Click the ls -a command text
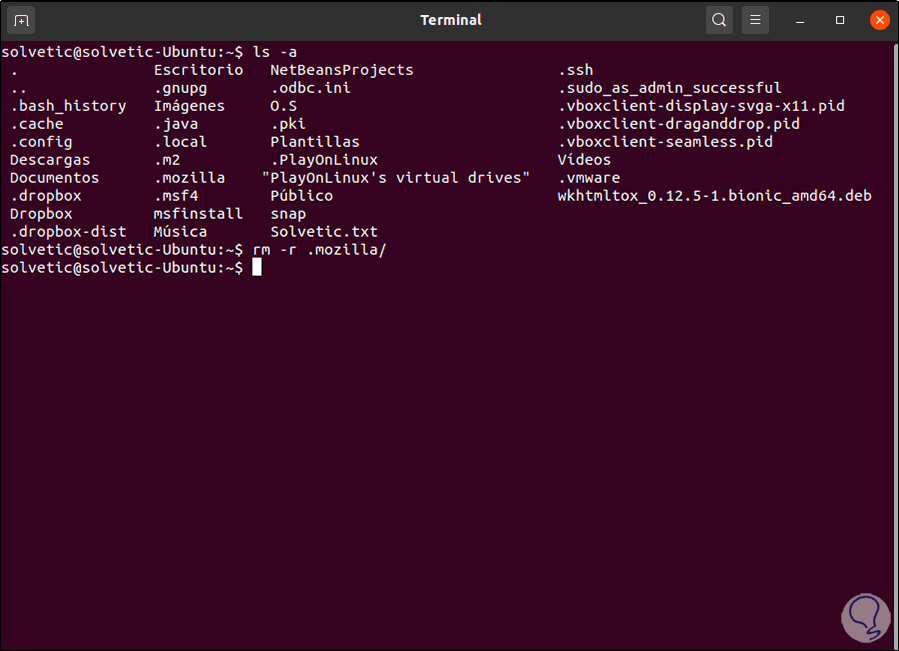The height and width of the screenshot is (651, 899). click(274, 52)
